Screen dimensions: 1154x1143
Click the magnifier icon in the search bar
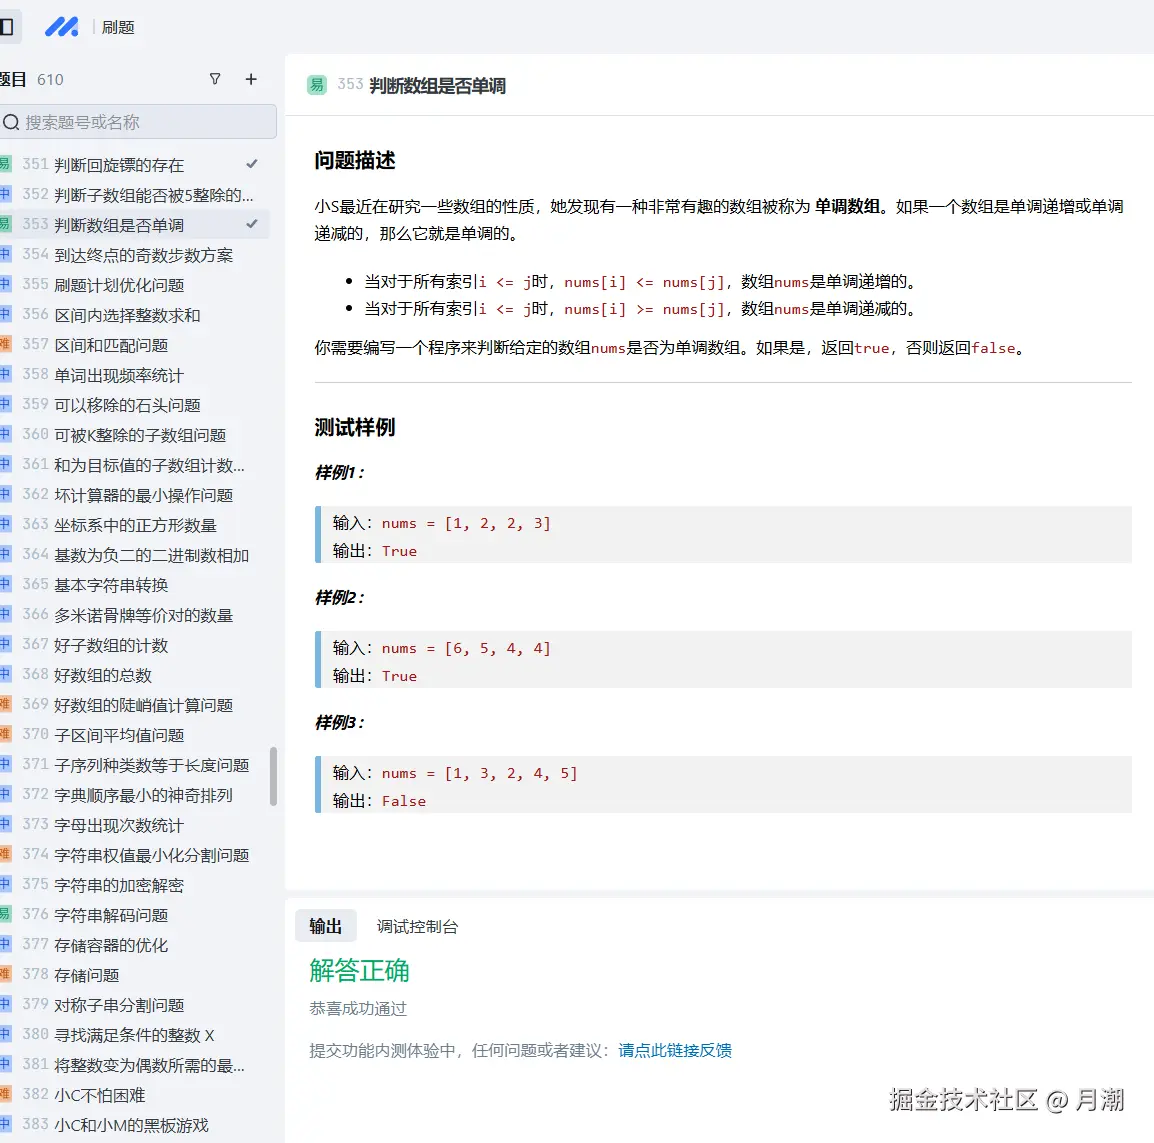click(x=10, y=121)
